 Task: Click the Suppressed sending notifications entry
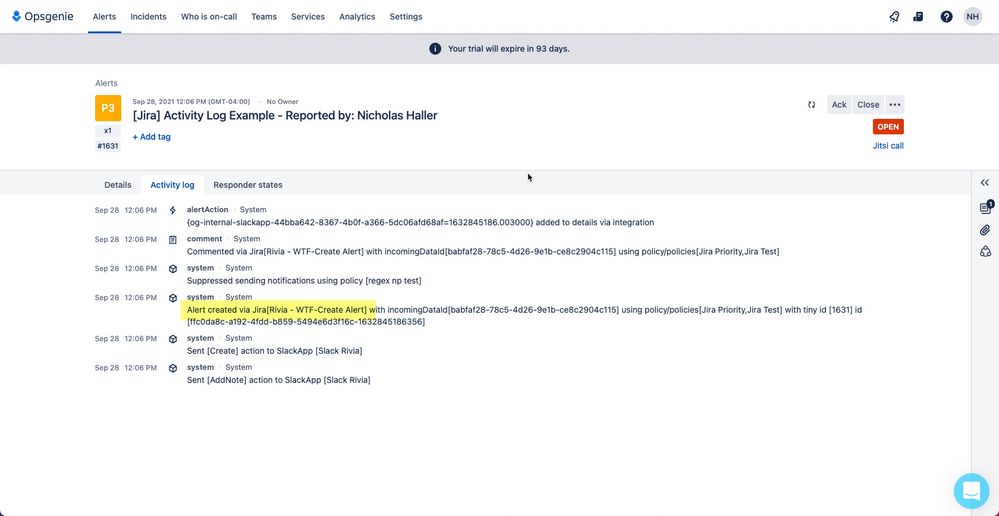304,281
